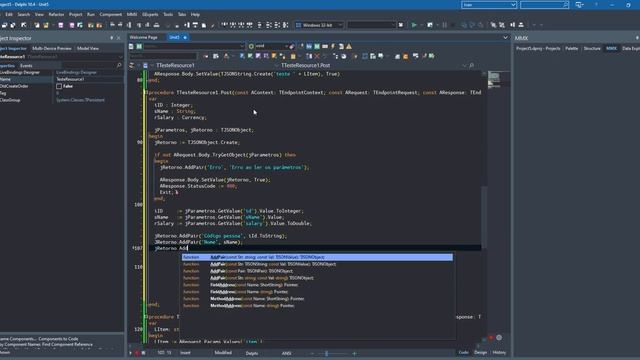Switch to Model View tab
This screenshot has width=640, height=360.
pyautogui.click(x=88, y=48)
